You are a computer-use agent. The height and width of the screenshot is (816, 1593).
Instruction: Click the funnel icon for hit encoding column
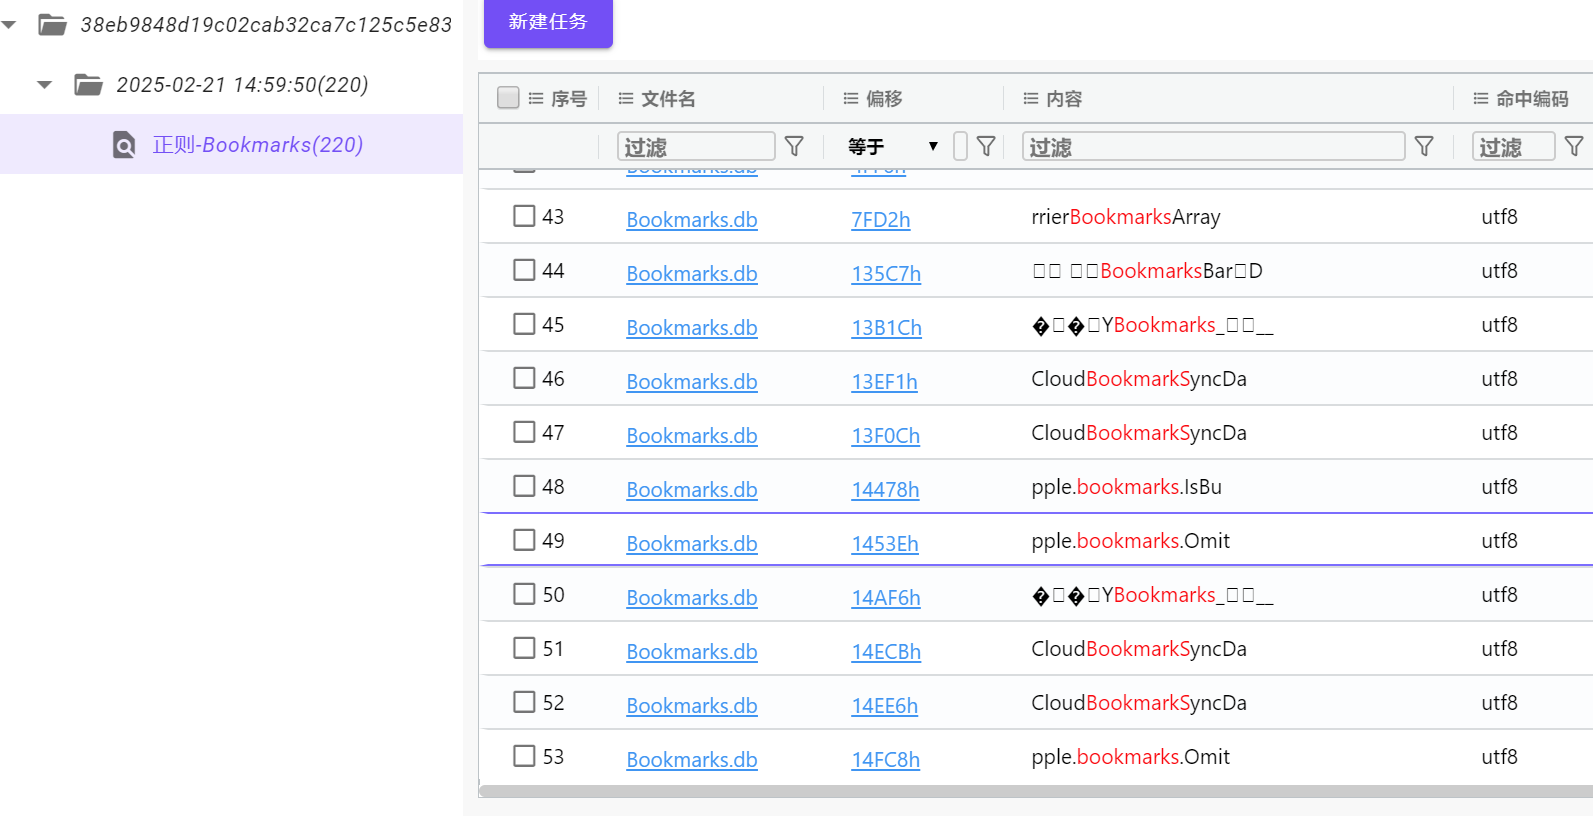[x=1574, y=147]
